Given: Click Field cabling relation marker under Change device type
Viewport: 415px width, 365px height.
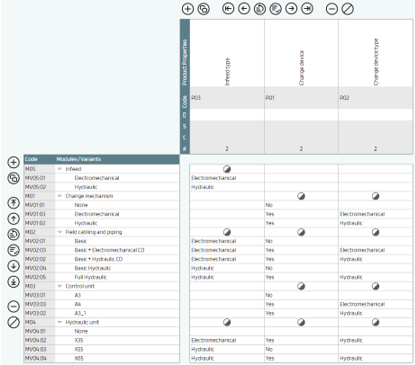Looking at the screenshot, I should (375, 232).
